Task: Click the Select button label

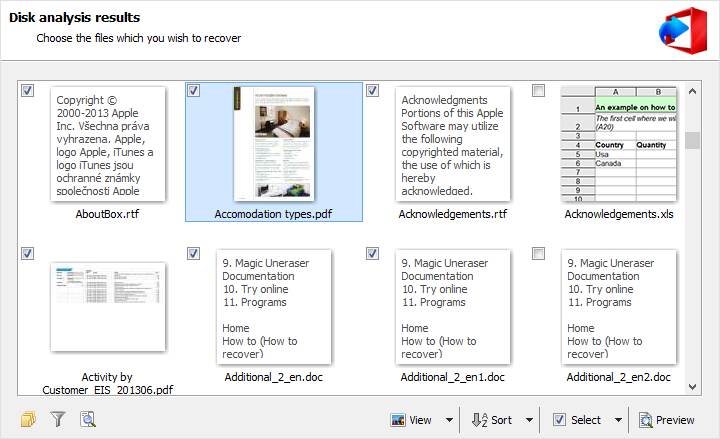Action: [x=586, y=420]
